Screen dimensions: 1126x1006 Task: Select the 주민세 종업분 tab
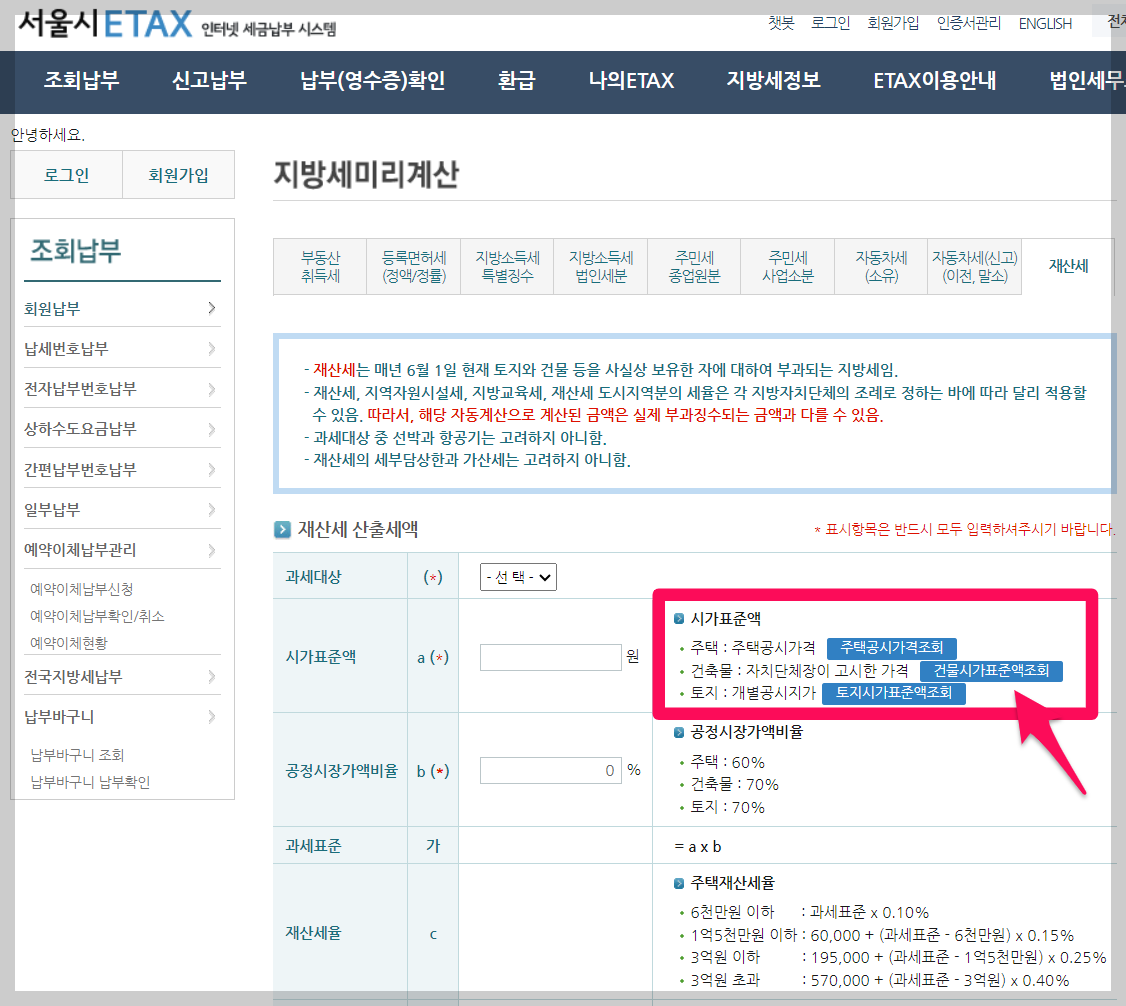point(693,266)
